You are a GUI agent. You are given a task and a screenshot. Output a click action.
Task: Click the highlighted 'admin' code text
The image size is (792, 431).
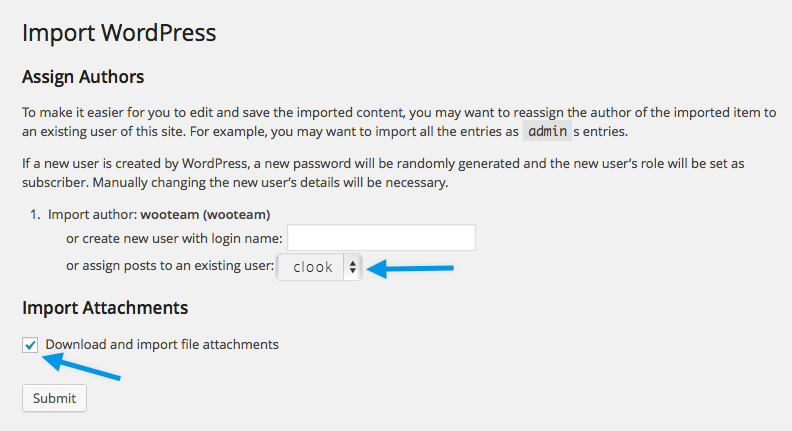pyautogui.click(x=547, y=132)
